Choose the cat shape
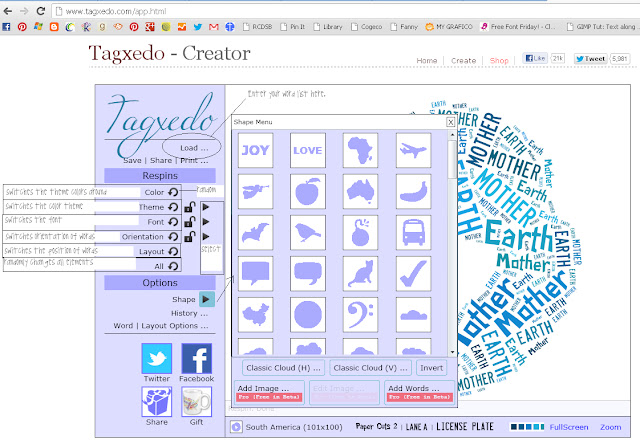The image size is (640, 444). (x=360, y=273)
